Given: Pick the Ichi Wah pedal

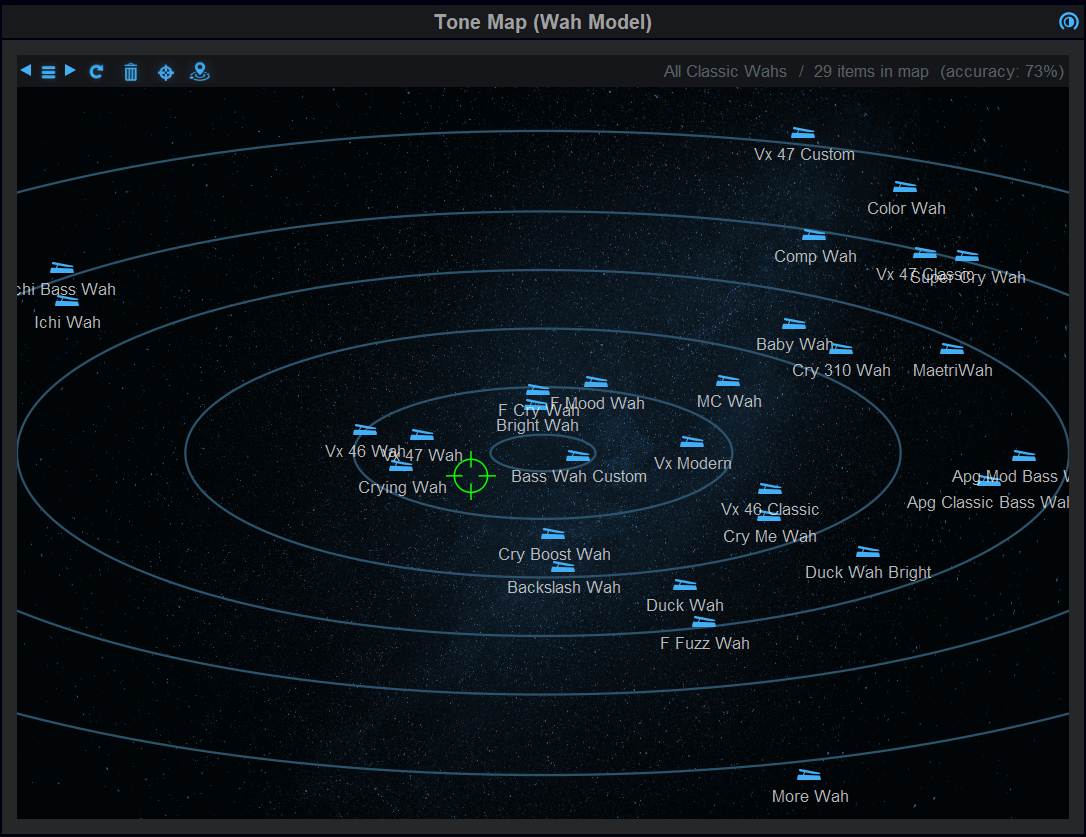Looking at the screenshot, I should 67,302.
